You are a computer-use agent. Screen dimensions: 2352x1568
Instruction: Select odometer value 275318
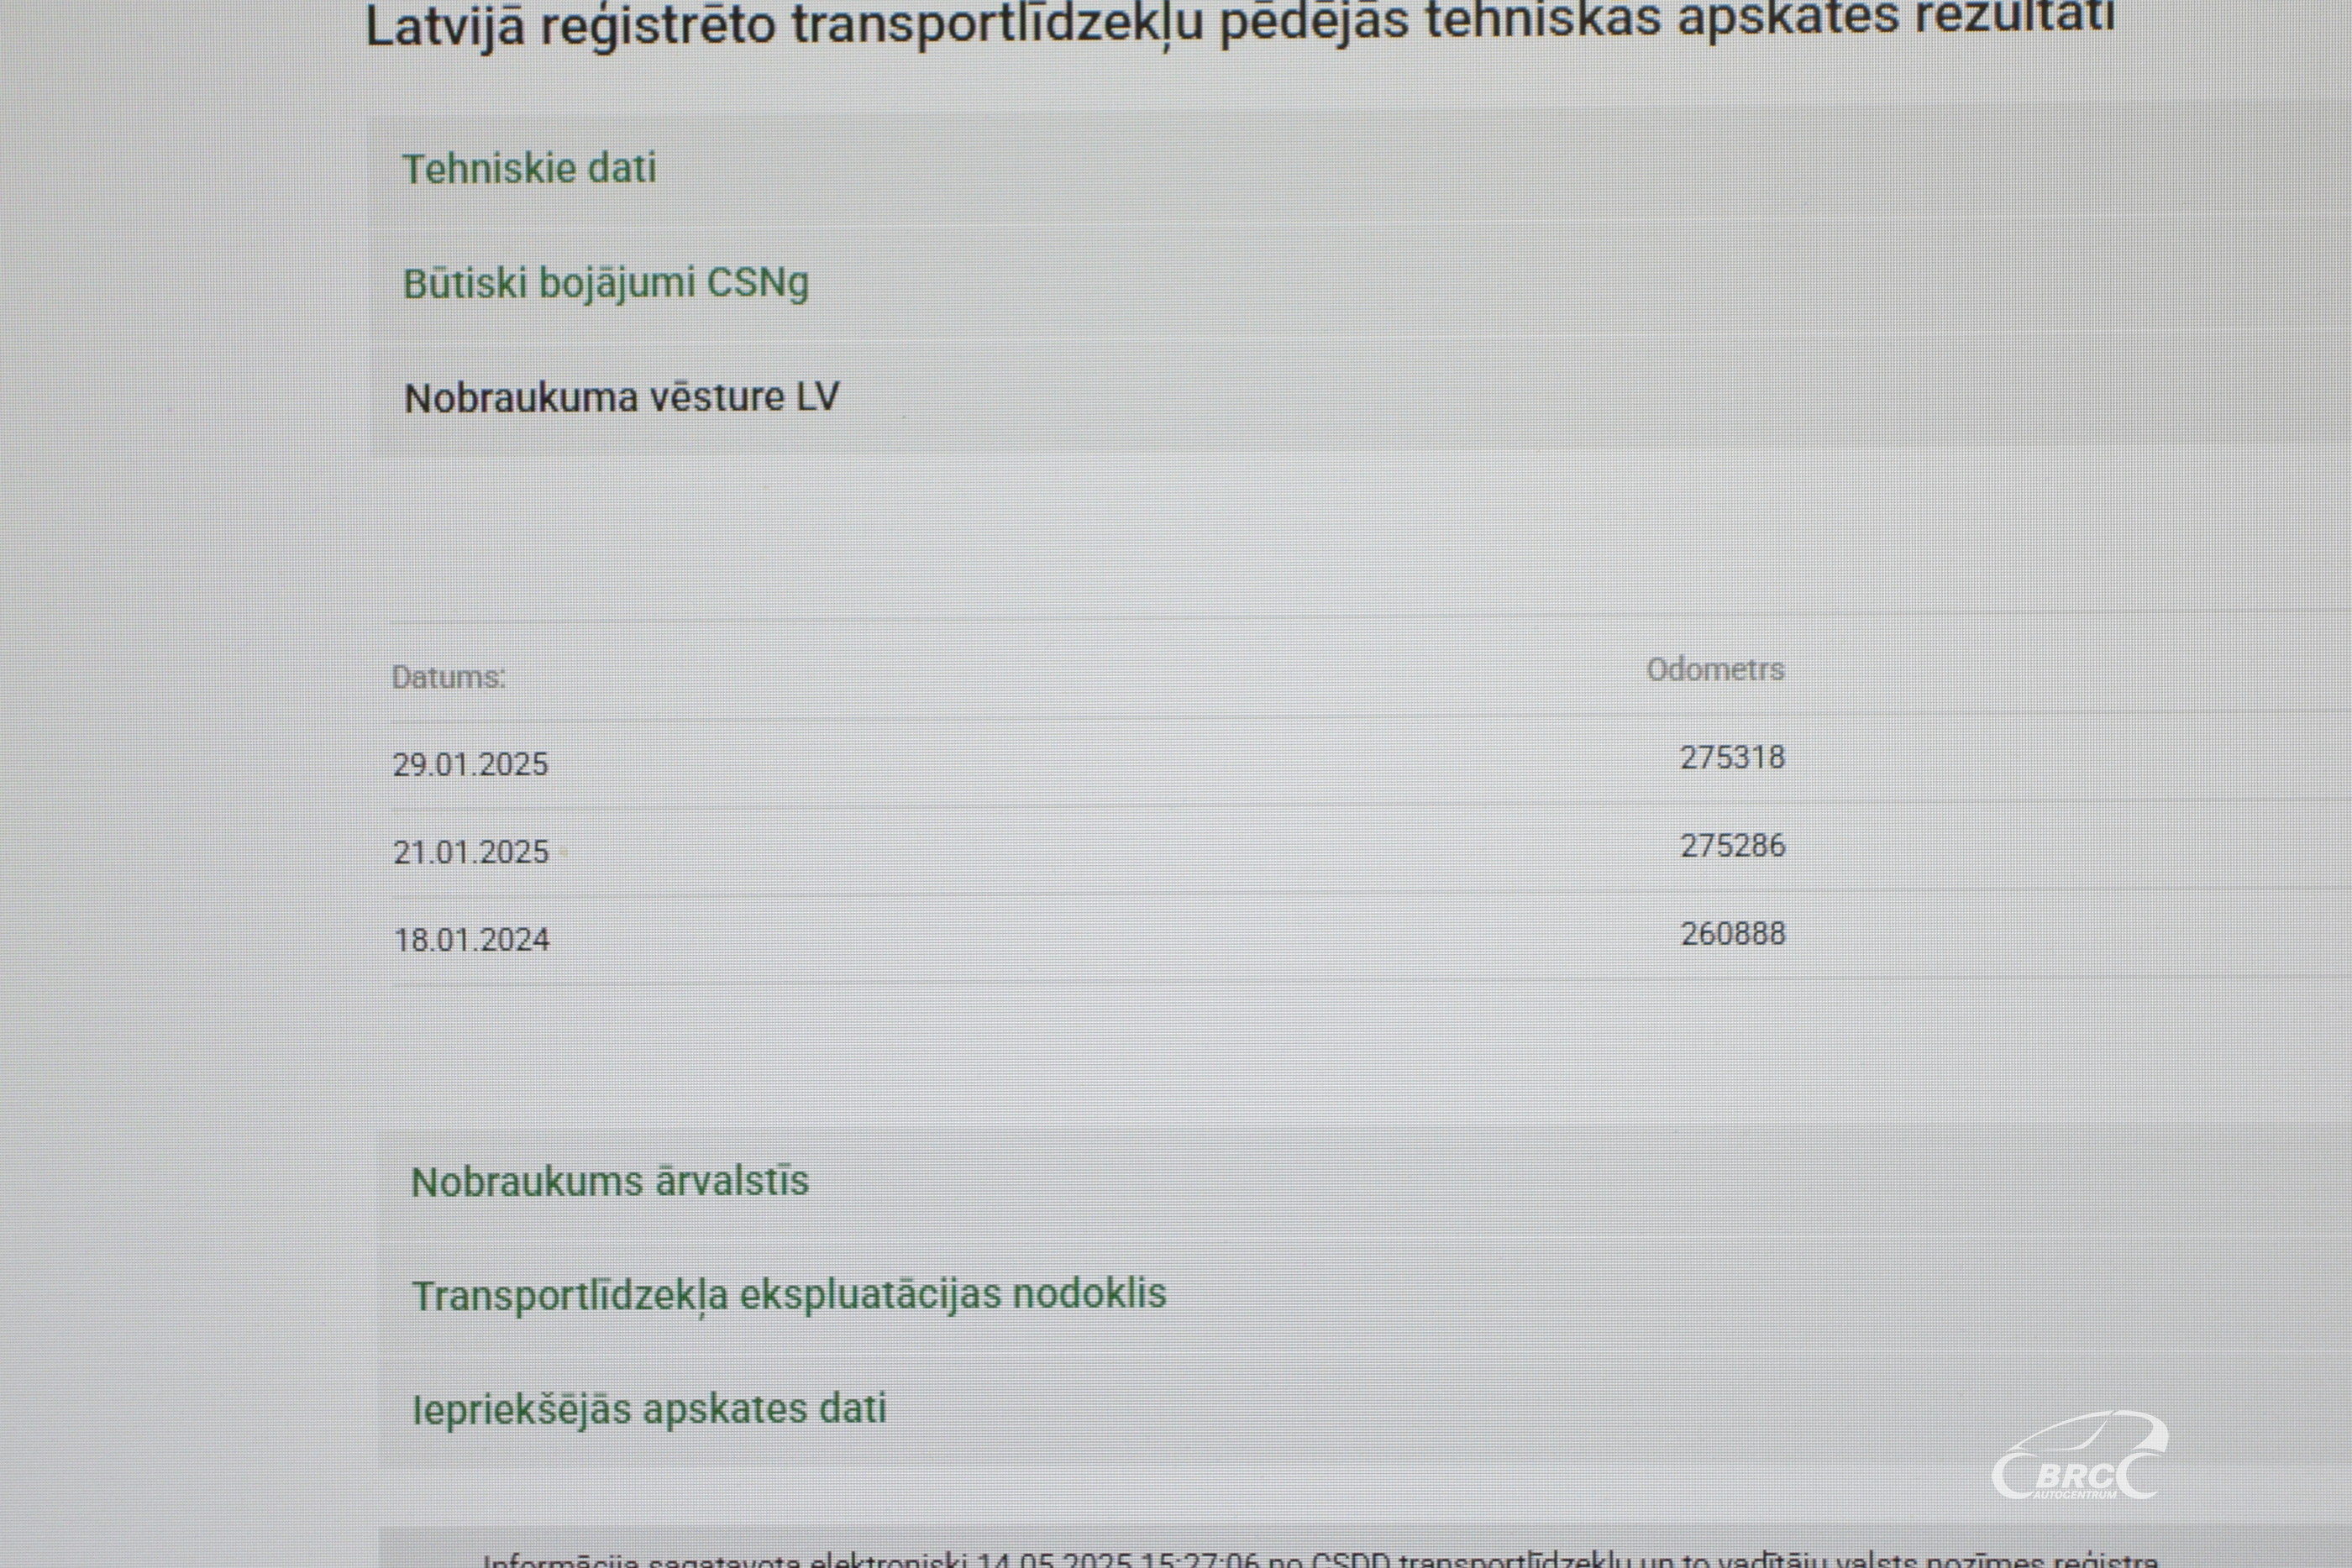1732,757
